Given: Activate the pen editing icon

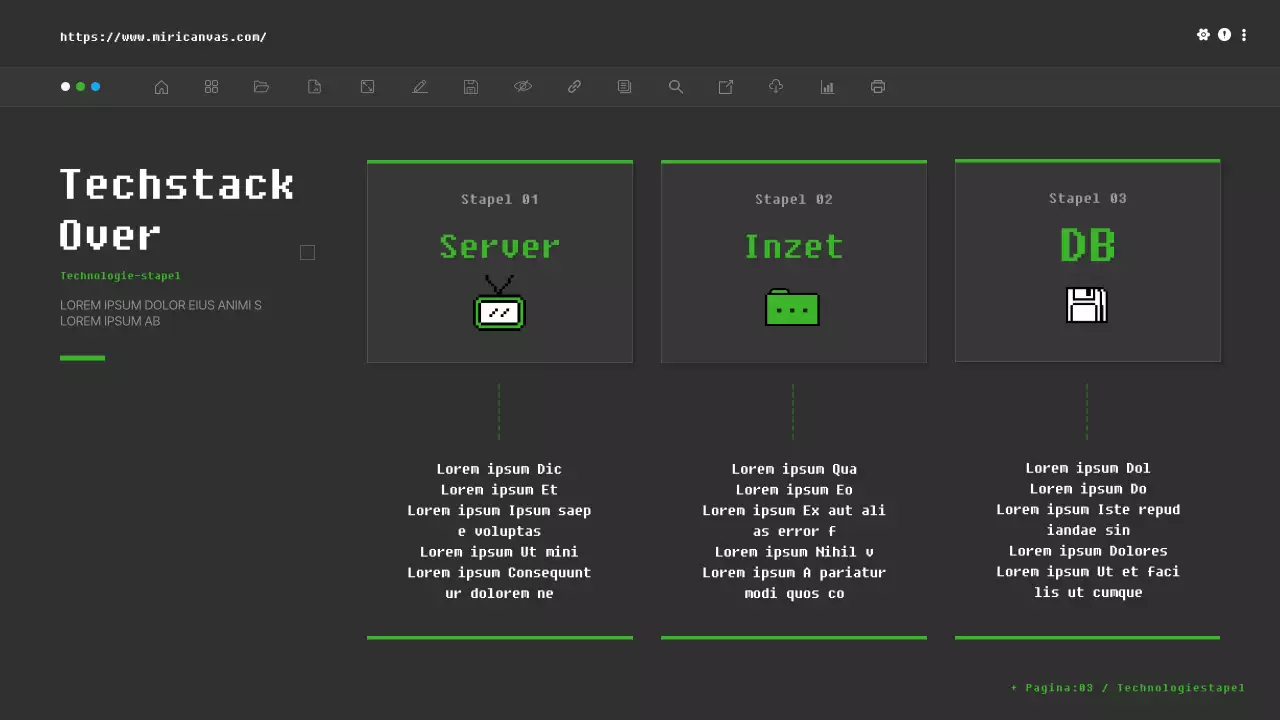Looking at the screenshot, I should [420, 86].
